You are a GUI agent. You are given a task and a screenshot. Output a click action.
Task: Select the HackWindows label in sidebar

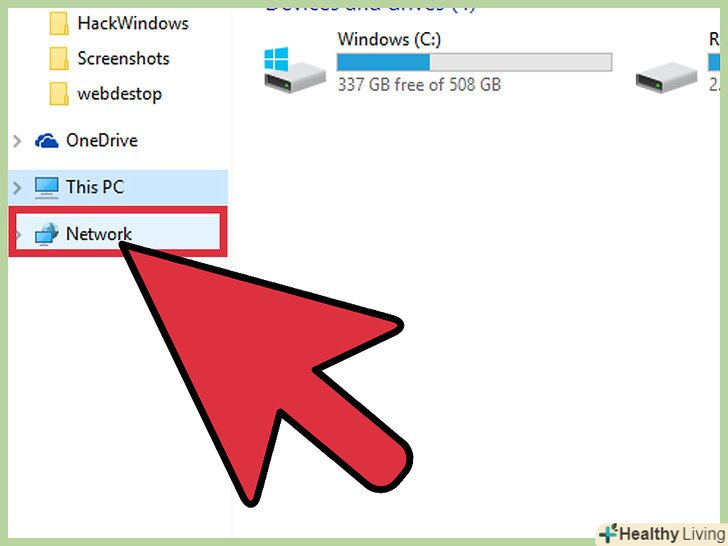point(133,23)
